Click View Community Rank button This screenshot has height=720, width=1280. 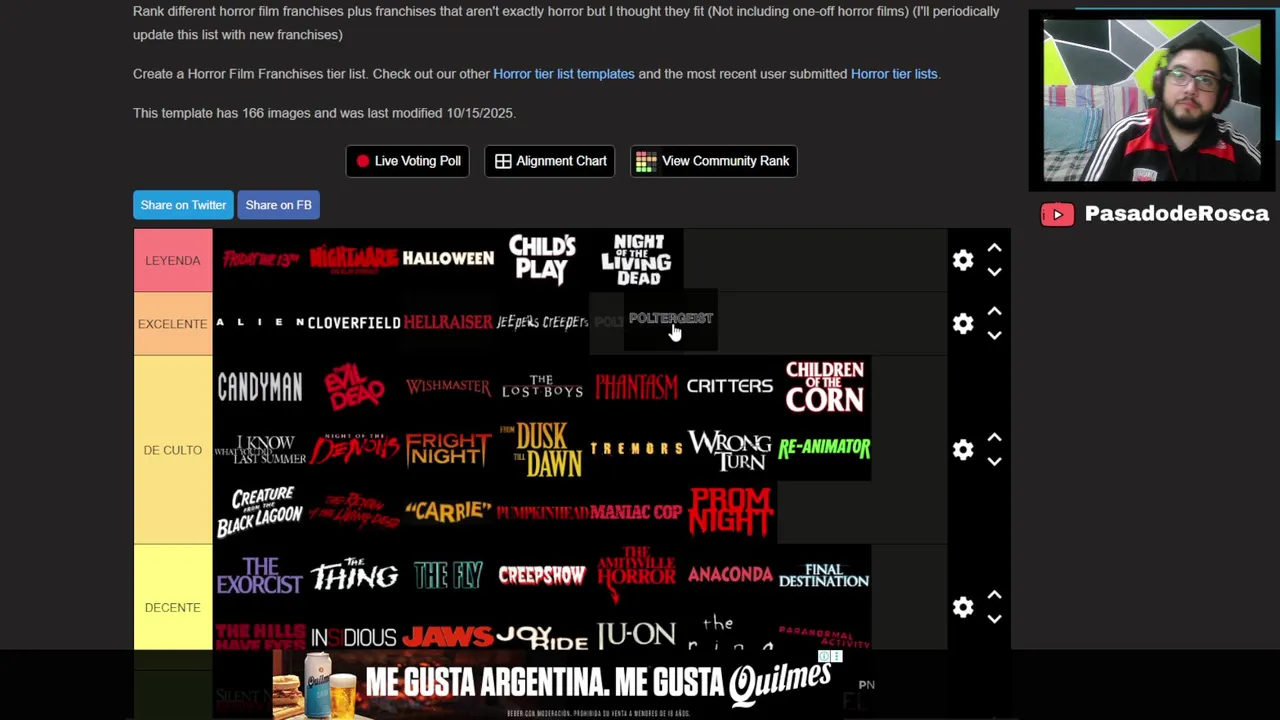pos(714,161)
